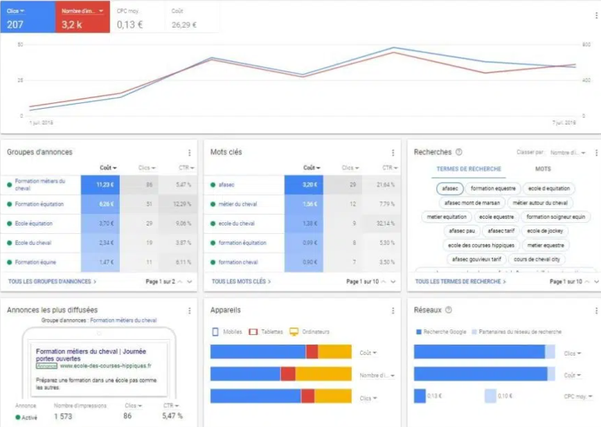
Task: Click the Ordinateurs device legend icon
Action: click(x=294, y=332)
